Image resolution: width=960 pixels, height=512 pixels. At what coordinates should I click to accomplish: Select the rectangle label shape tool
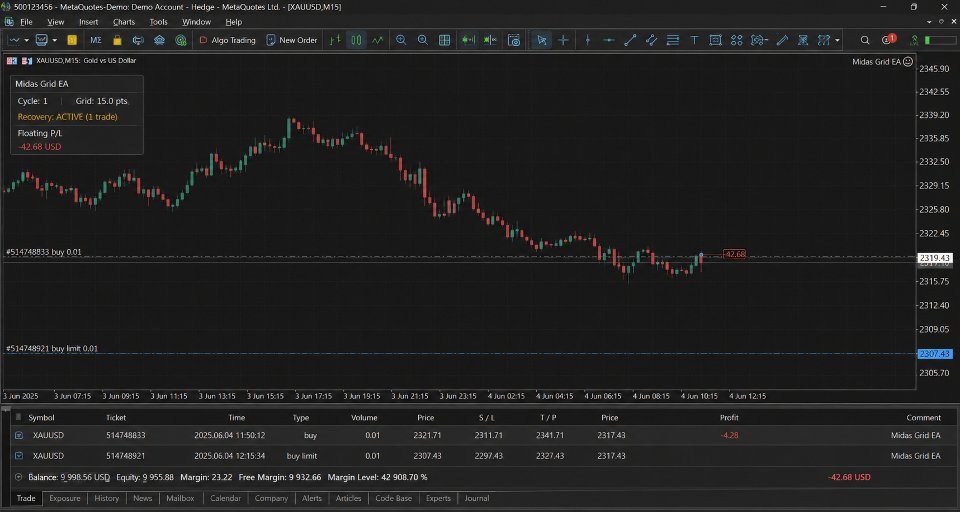[x=715, y=40]
